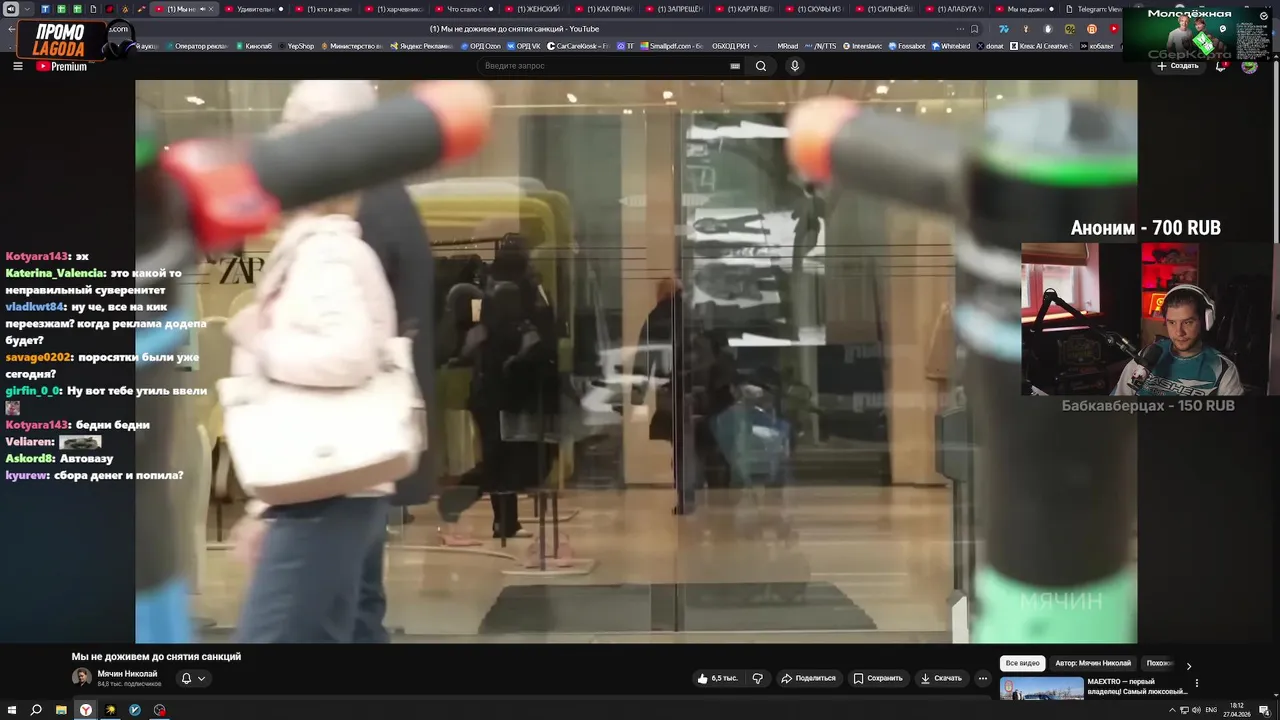The image size is (1280, 720).
Task: Open Whitebird bookmark
Action: 950,46
